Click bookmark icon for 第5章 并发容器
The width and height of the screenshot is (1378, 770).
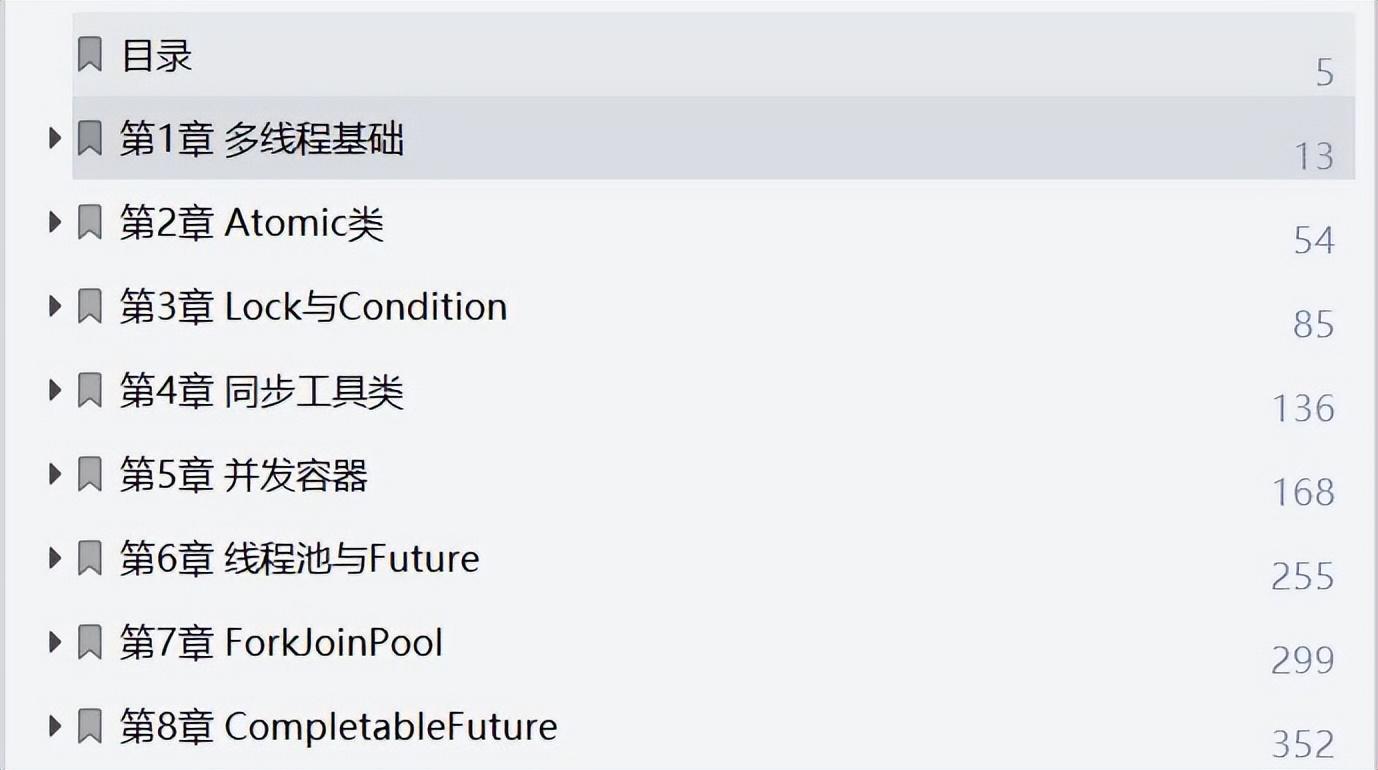tap(90, 474)
